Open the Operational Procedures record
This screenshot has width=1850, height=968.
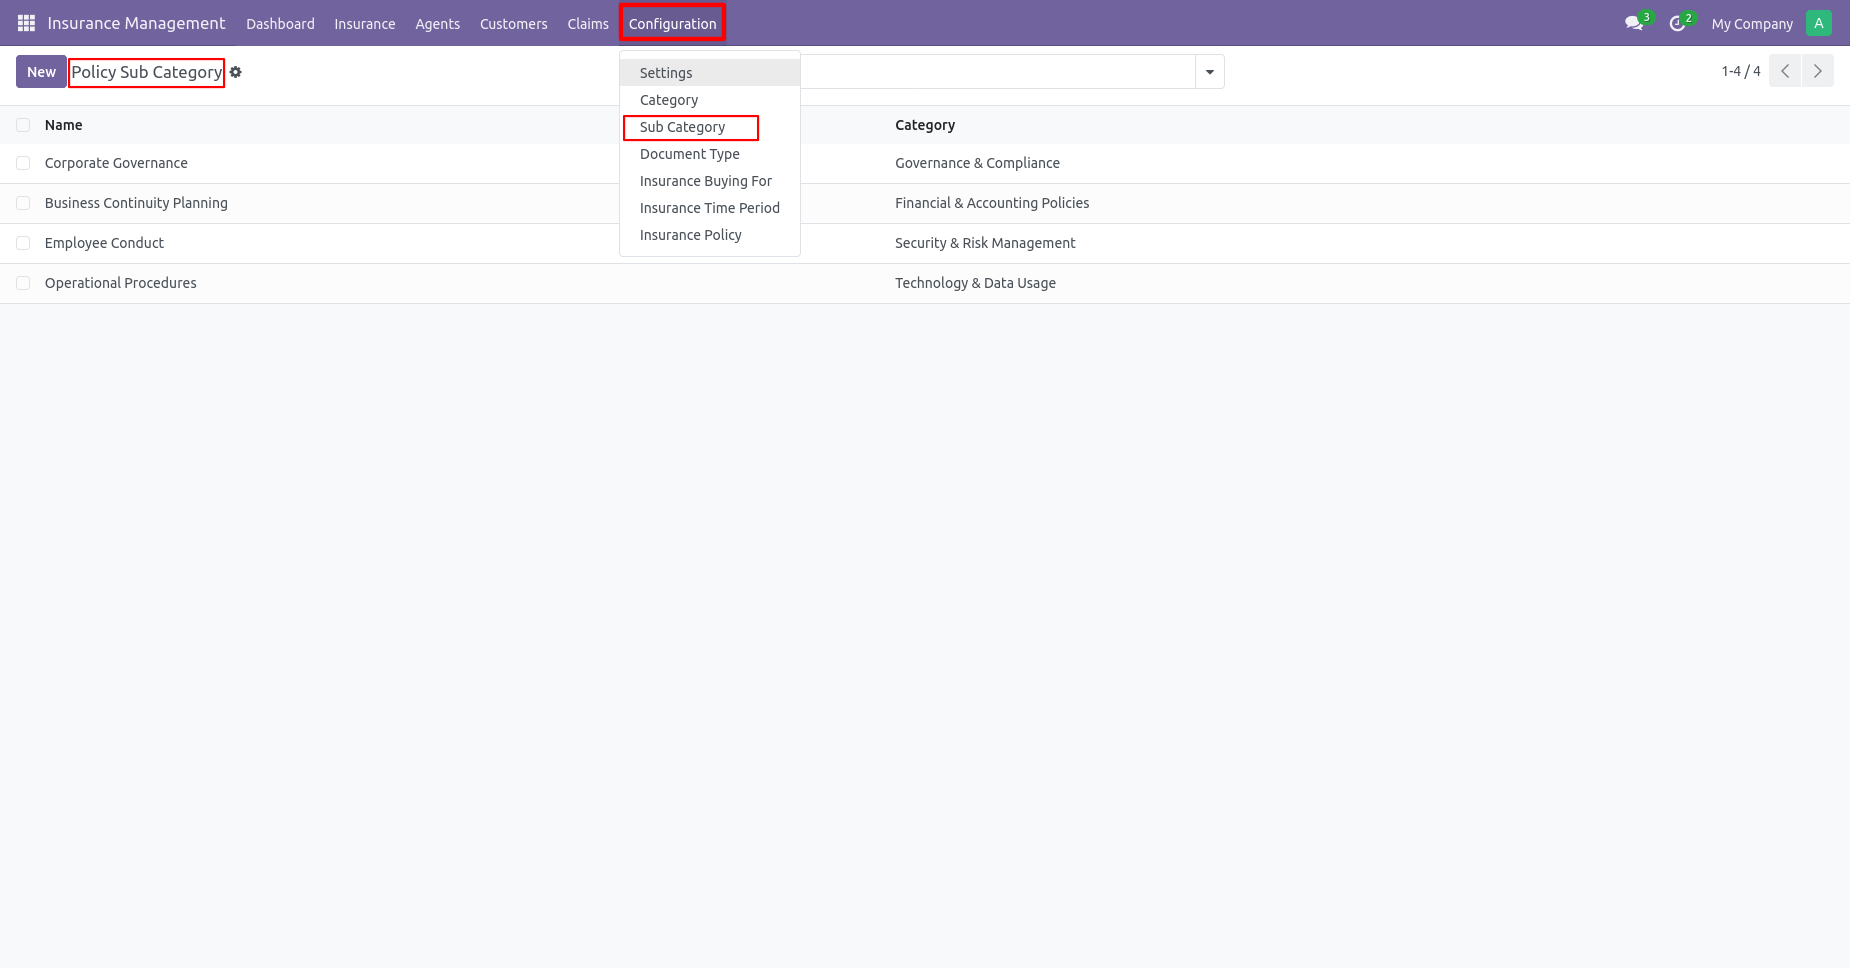pyautogui.click(x=121, y=283)
